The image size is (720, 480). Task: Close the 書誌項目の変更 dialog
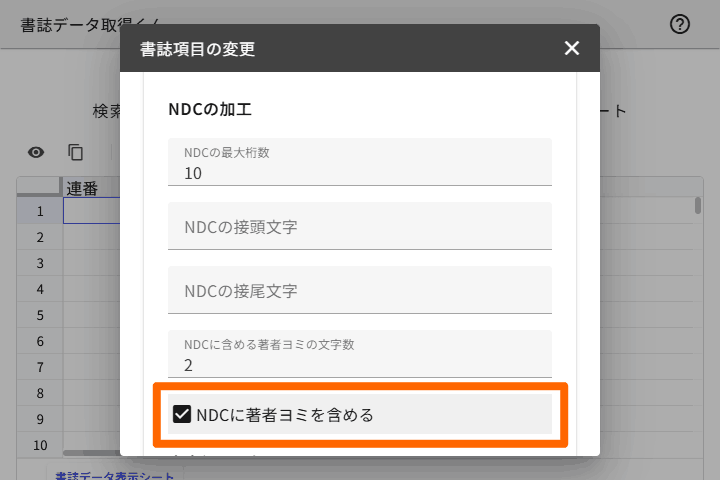point(572,48)
